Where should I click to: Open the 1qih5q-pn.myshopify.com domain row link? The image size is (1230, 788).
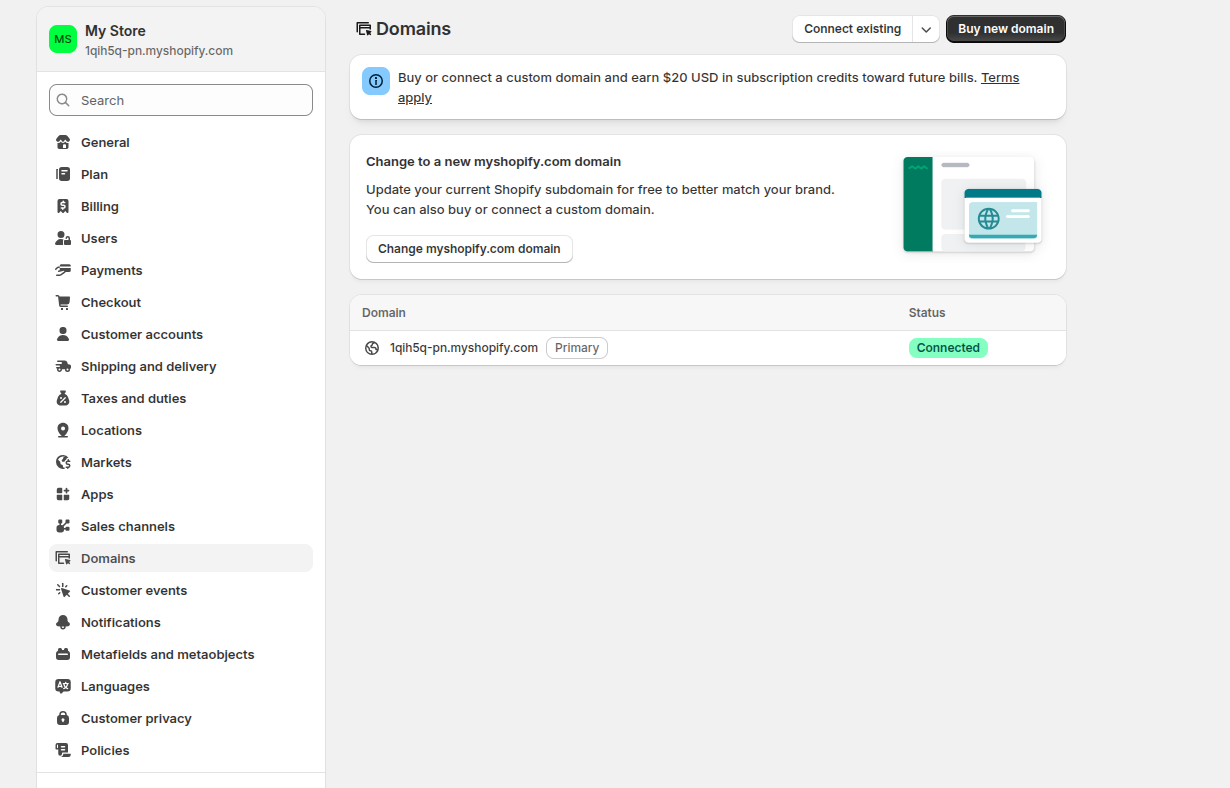pyautogui.click(x=464, y=348)
